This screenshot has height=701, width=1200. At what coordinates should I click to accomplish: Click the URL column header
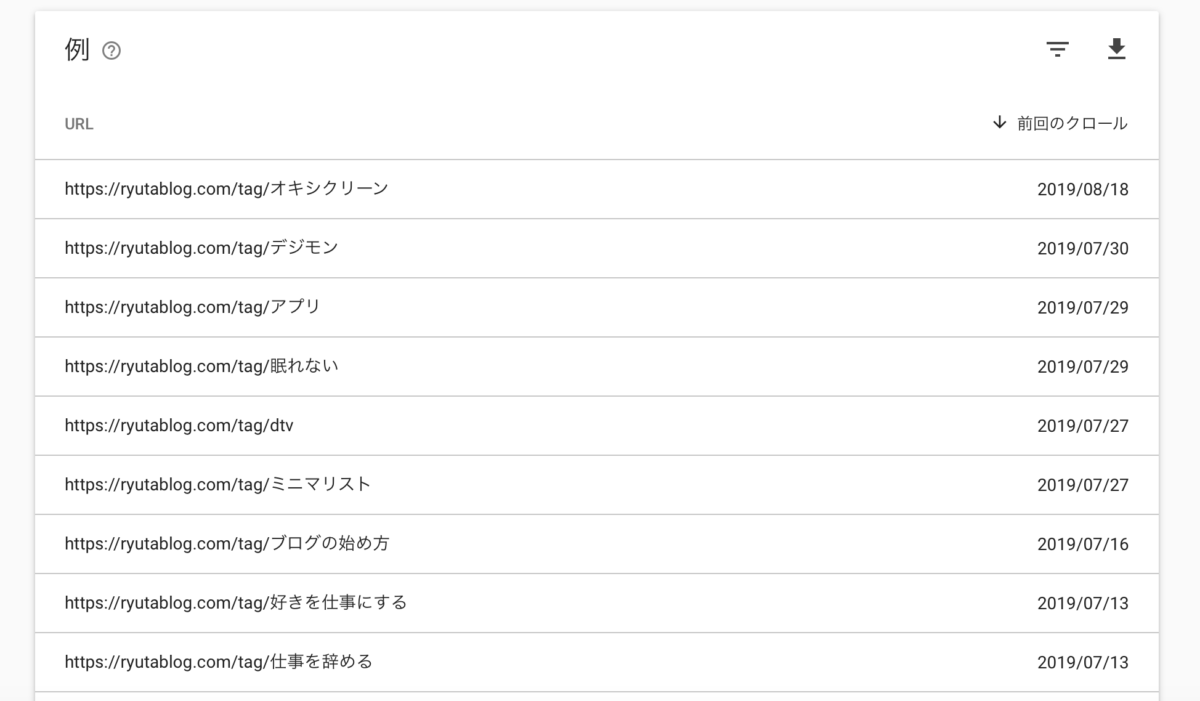click(x=79, y=124)
